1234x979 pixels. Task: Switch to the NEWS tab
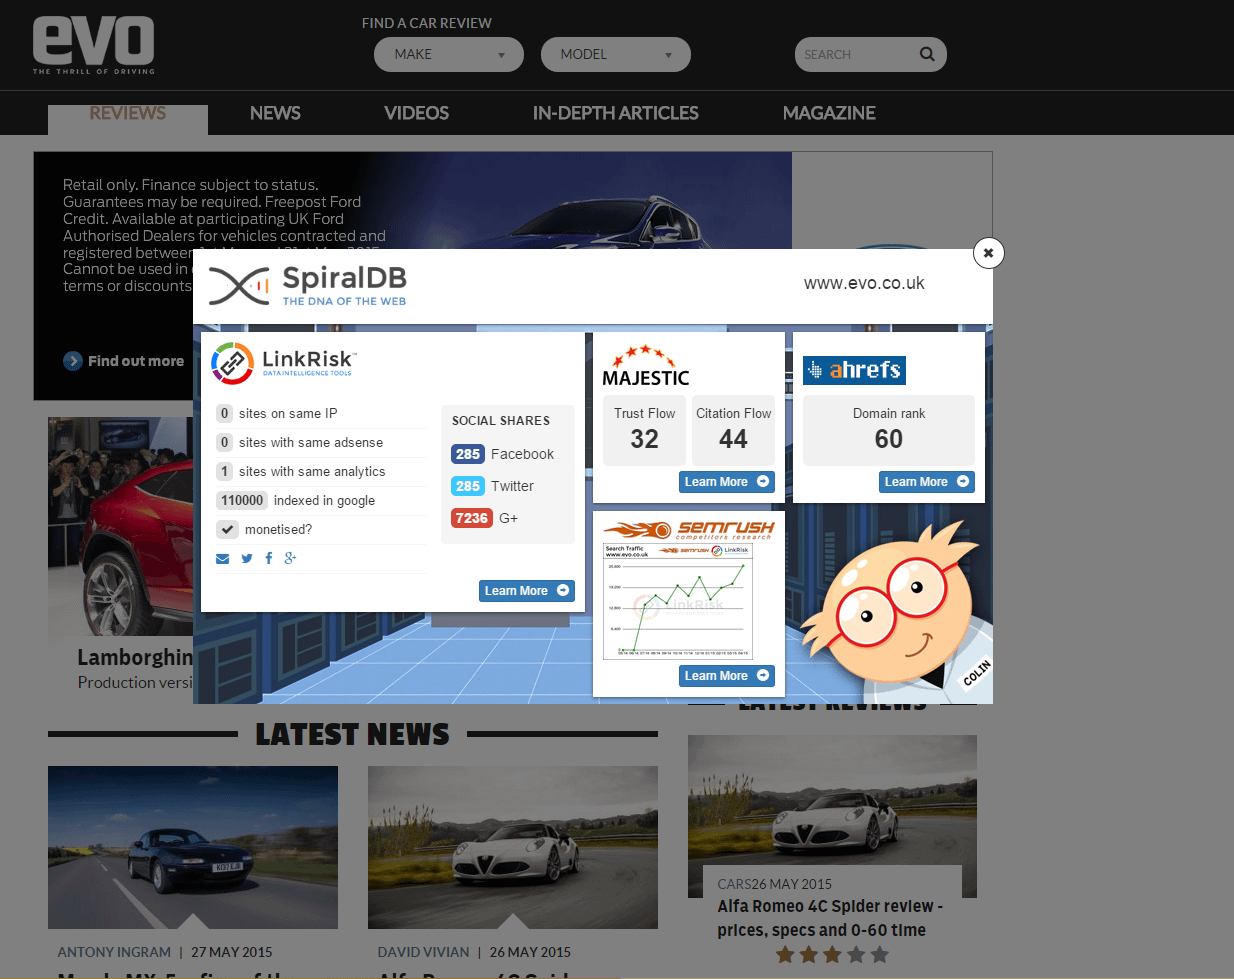(275, 113)
